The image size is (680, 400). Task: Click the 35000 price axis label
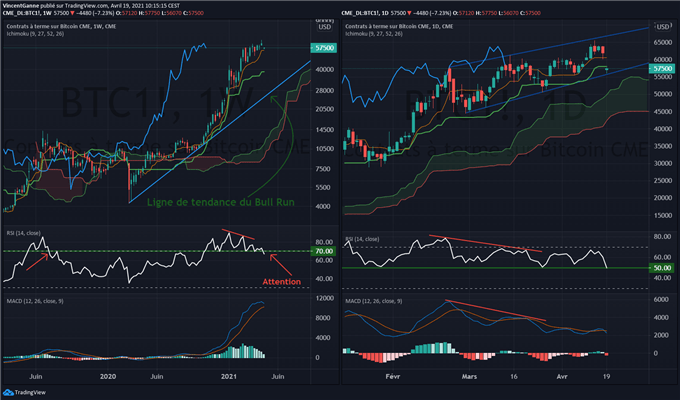click(x=663, y=146)
